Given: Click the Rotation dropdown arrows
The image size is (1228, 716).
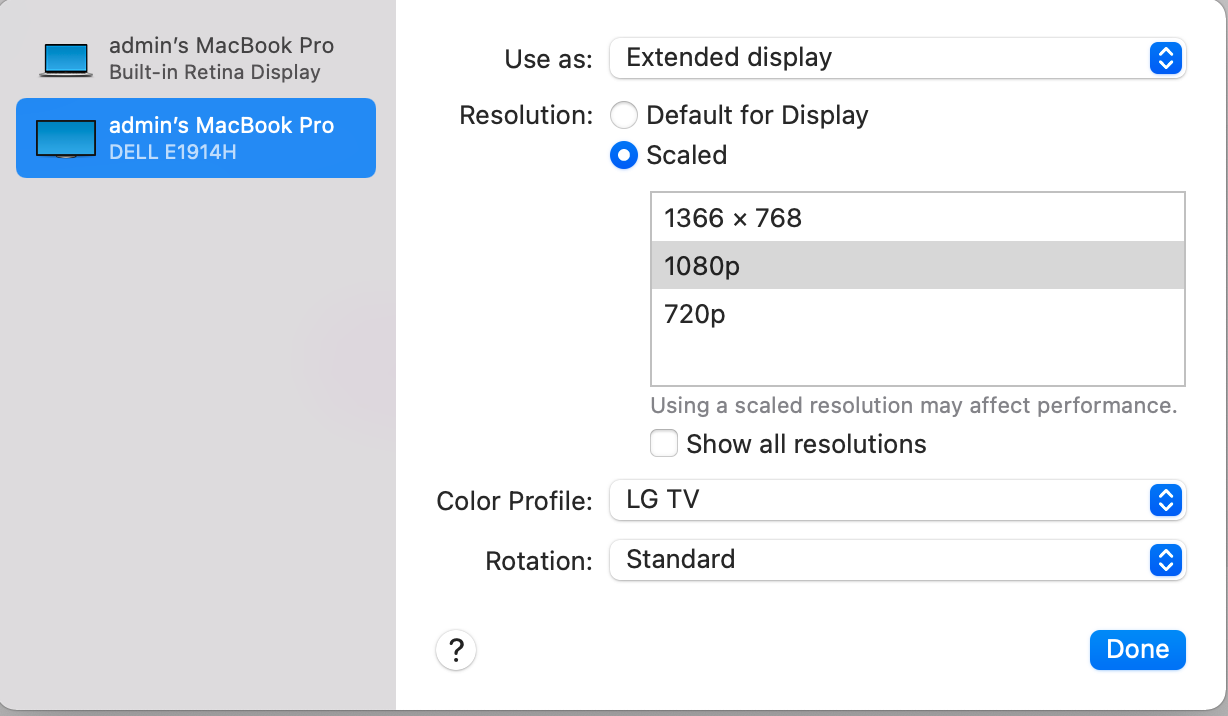Looking at the screenshot, I should coord(1165,560).
